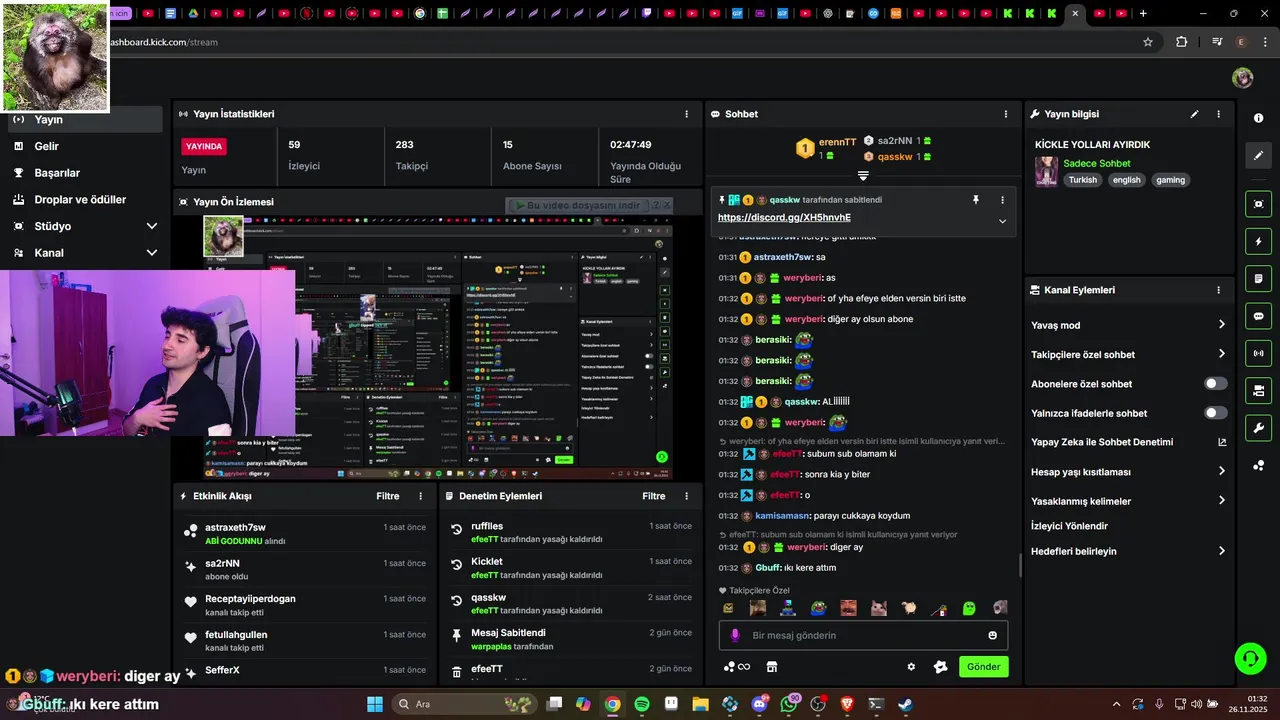Open Etkinlik Akışı Filtre dropdown

(x=388, y=496)
